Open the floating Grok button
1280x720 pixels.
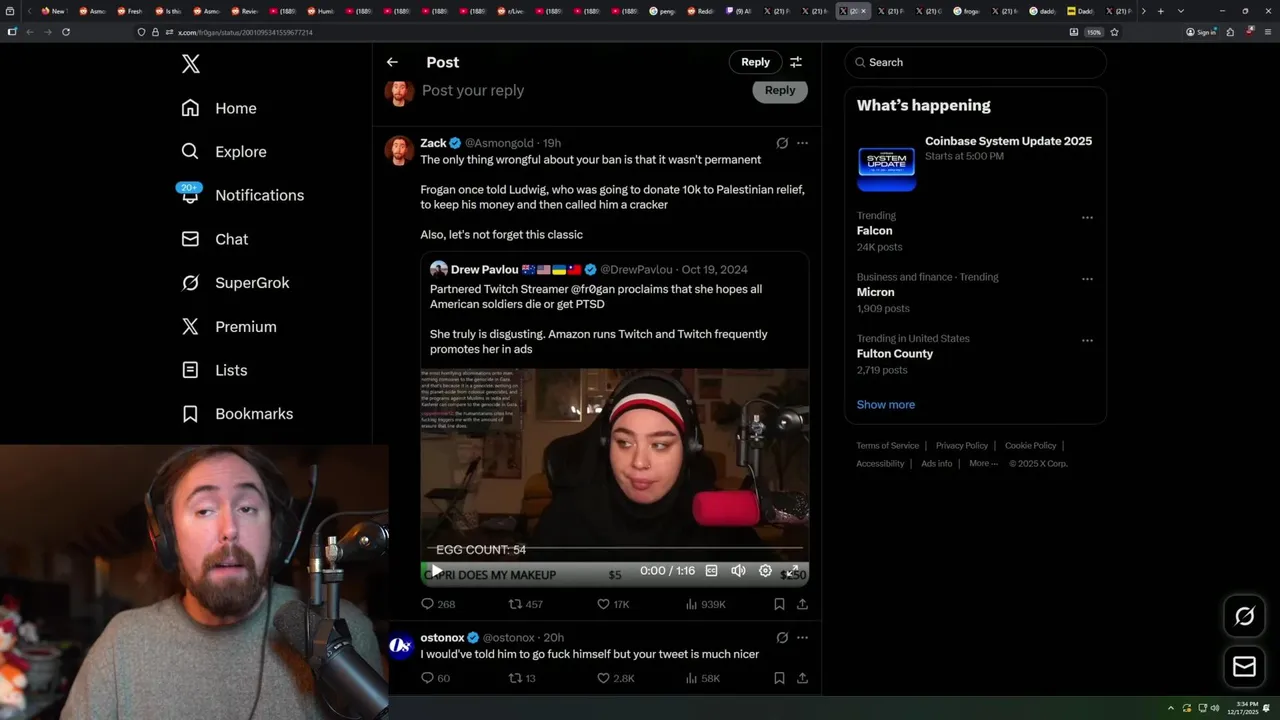click(1244, 616)
